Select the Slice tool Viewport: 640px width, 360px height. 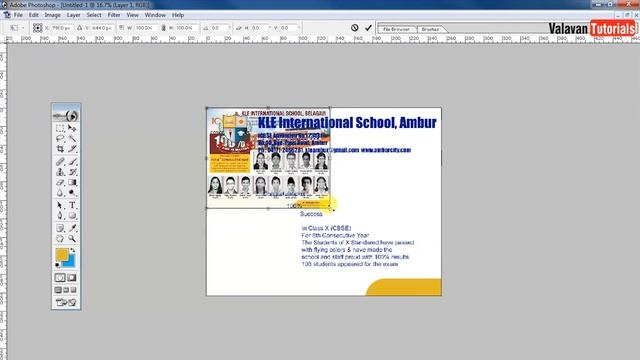click(72, 149)
